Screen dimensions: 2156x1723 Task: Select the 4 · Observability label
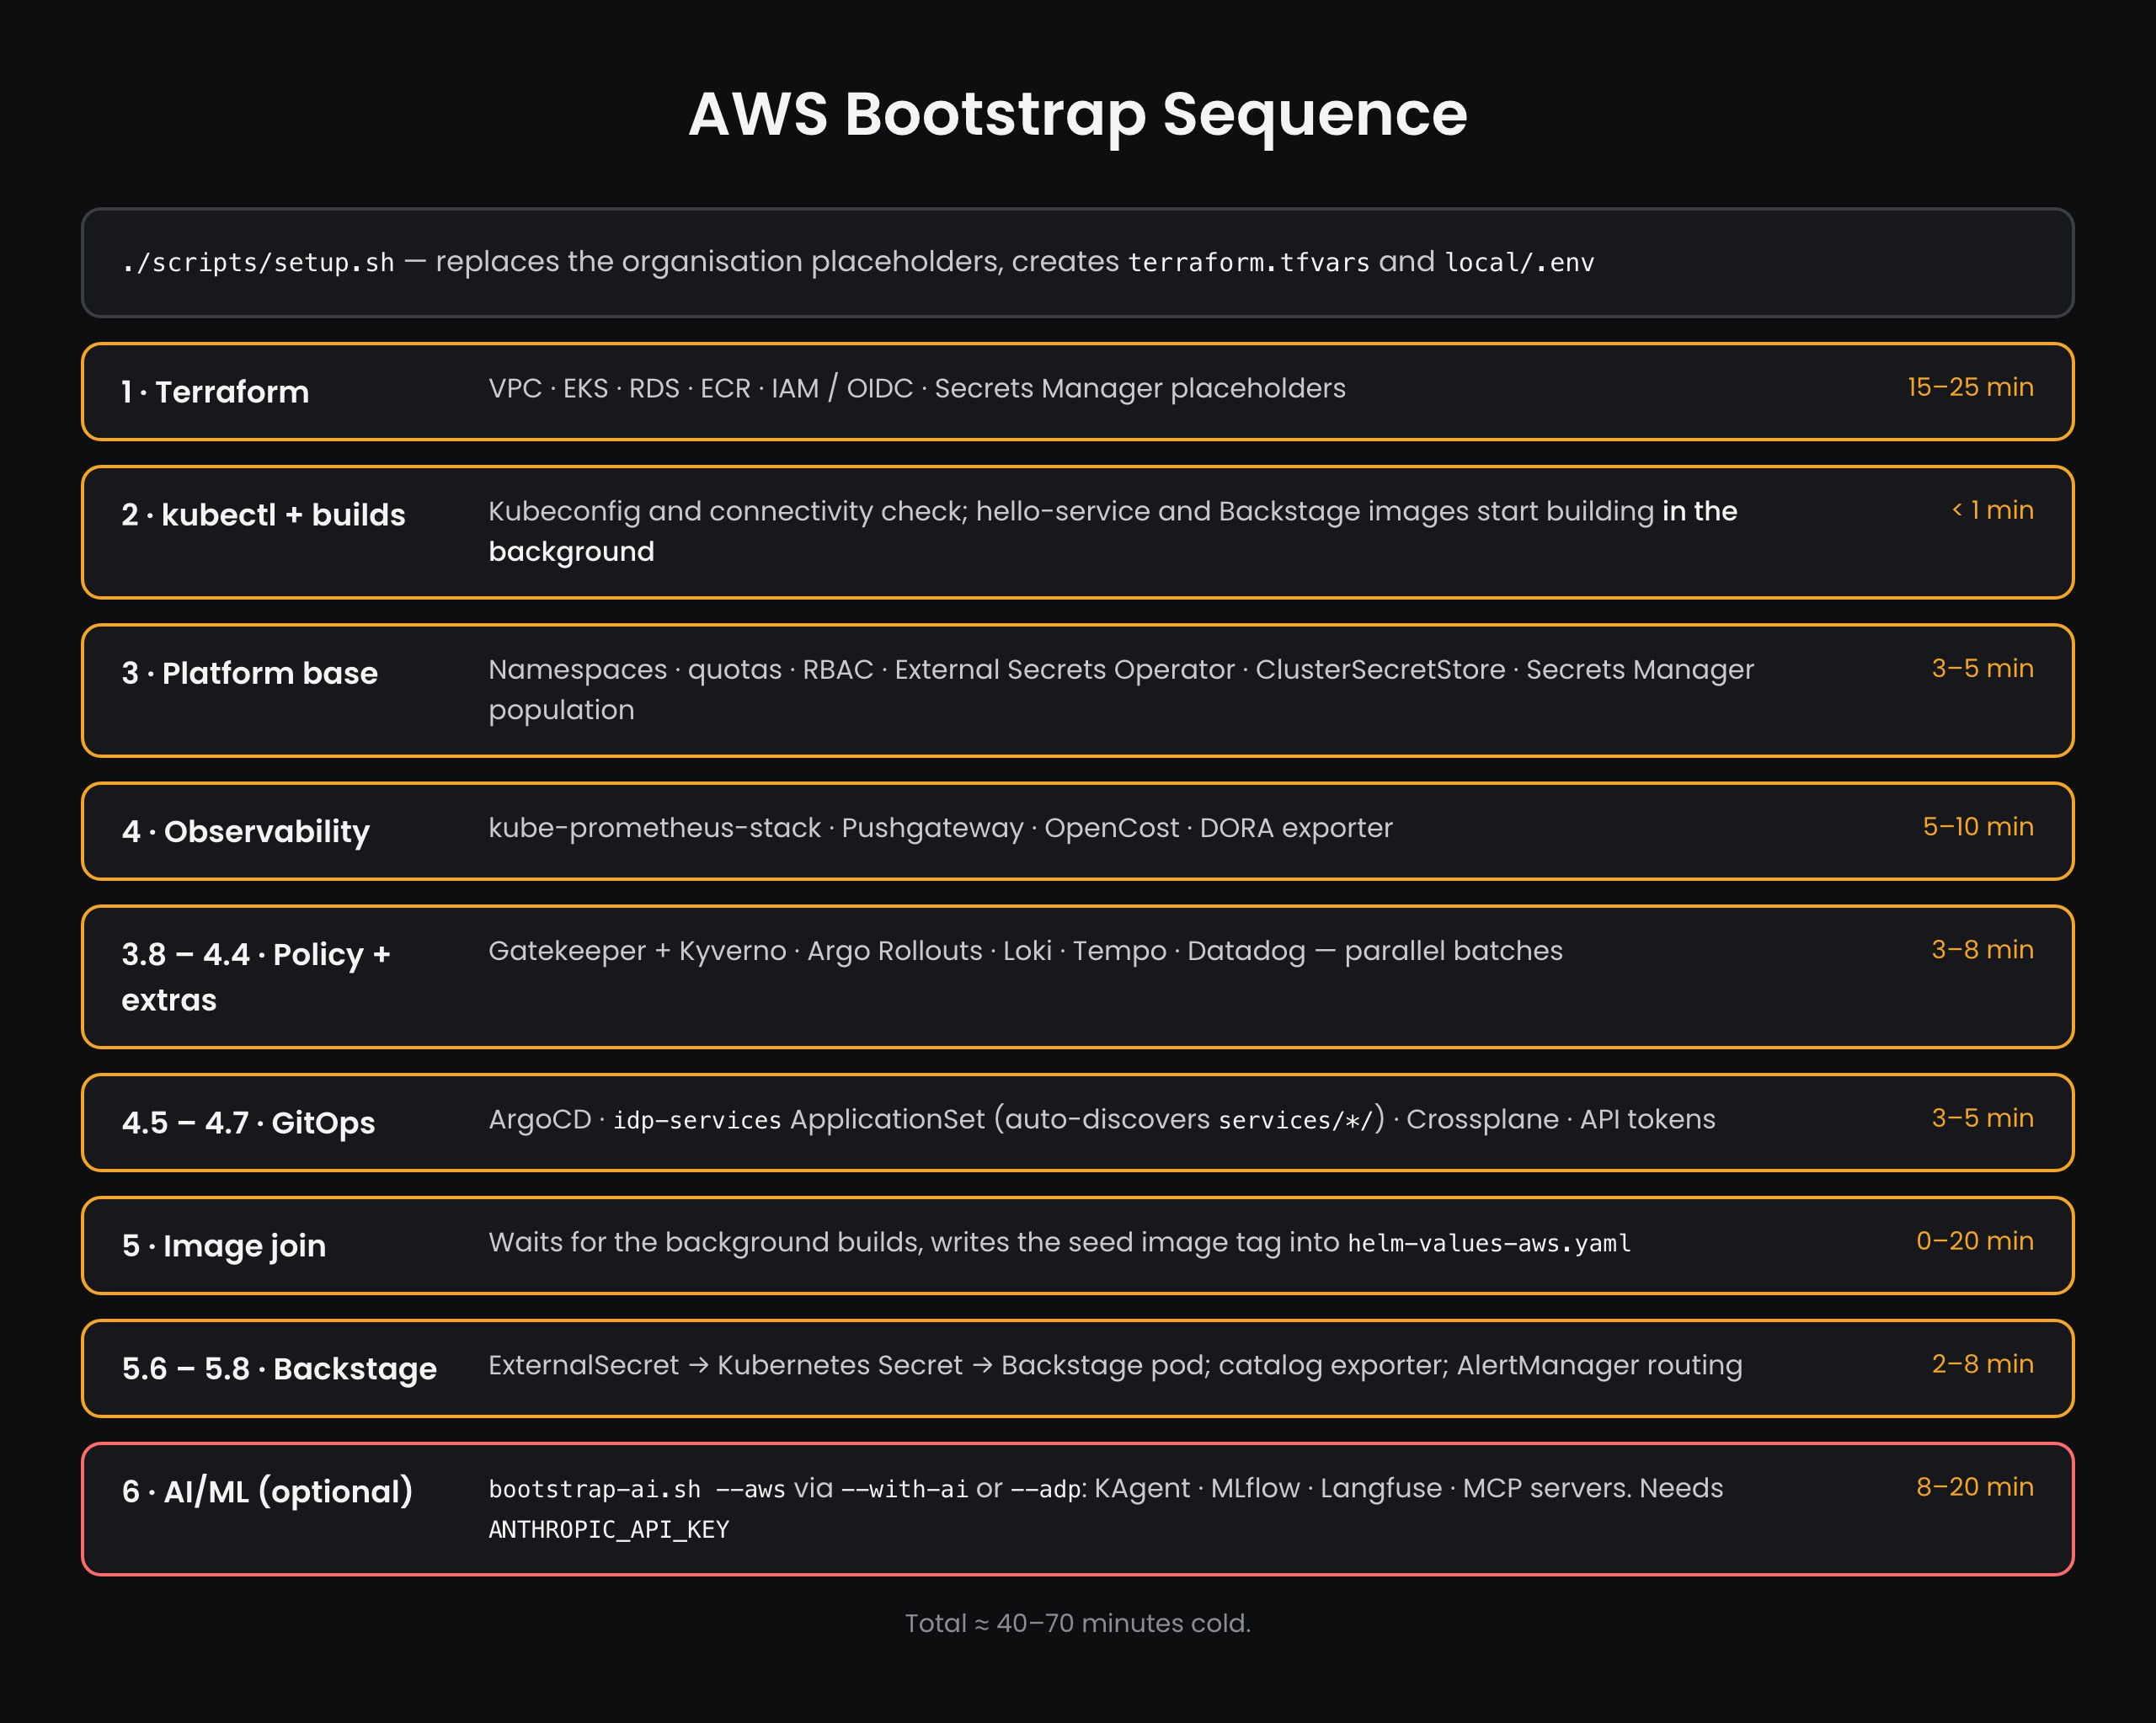(x=245, y=832)
